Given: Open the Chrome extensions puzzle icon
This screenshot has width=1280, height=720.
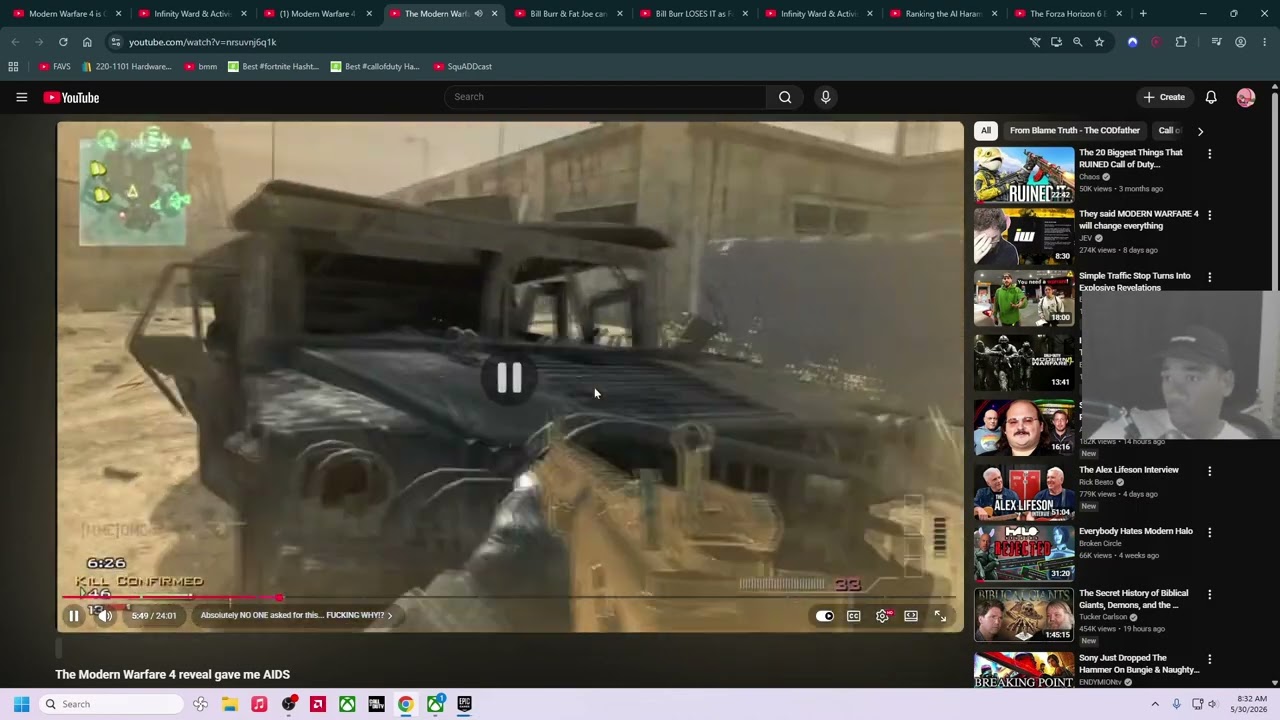Looking at the screenshot, I should [1181, 42].
